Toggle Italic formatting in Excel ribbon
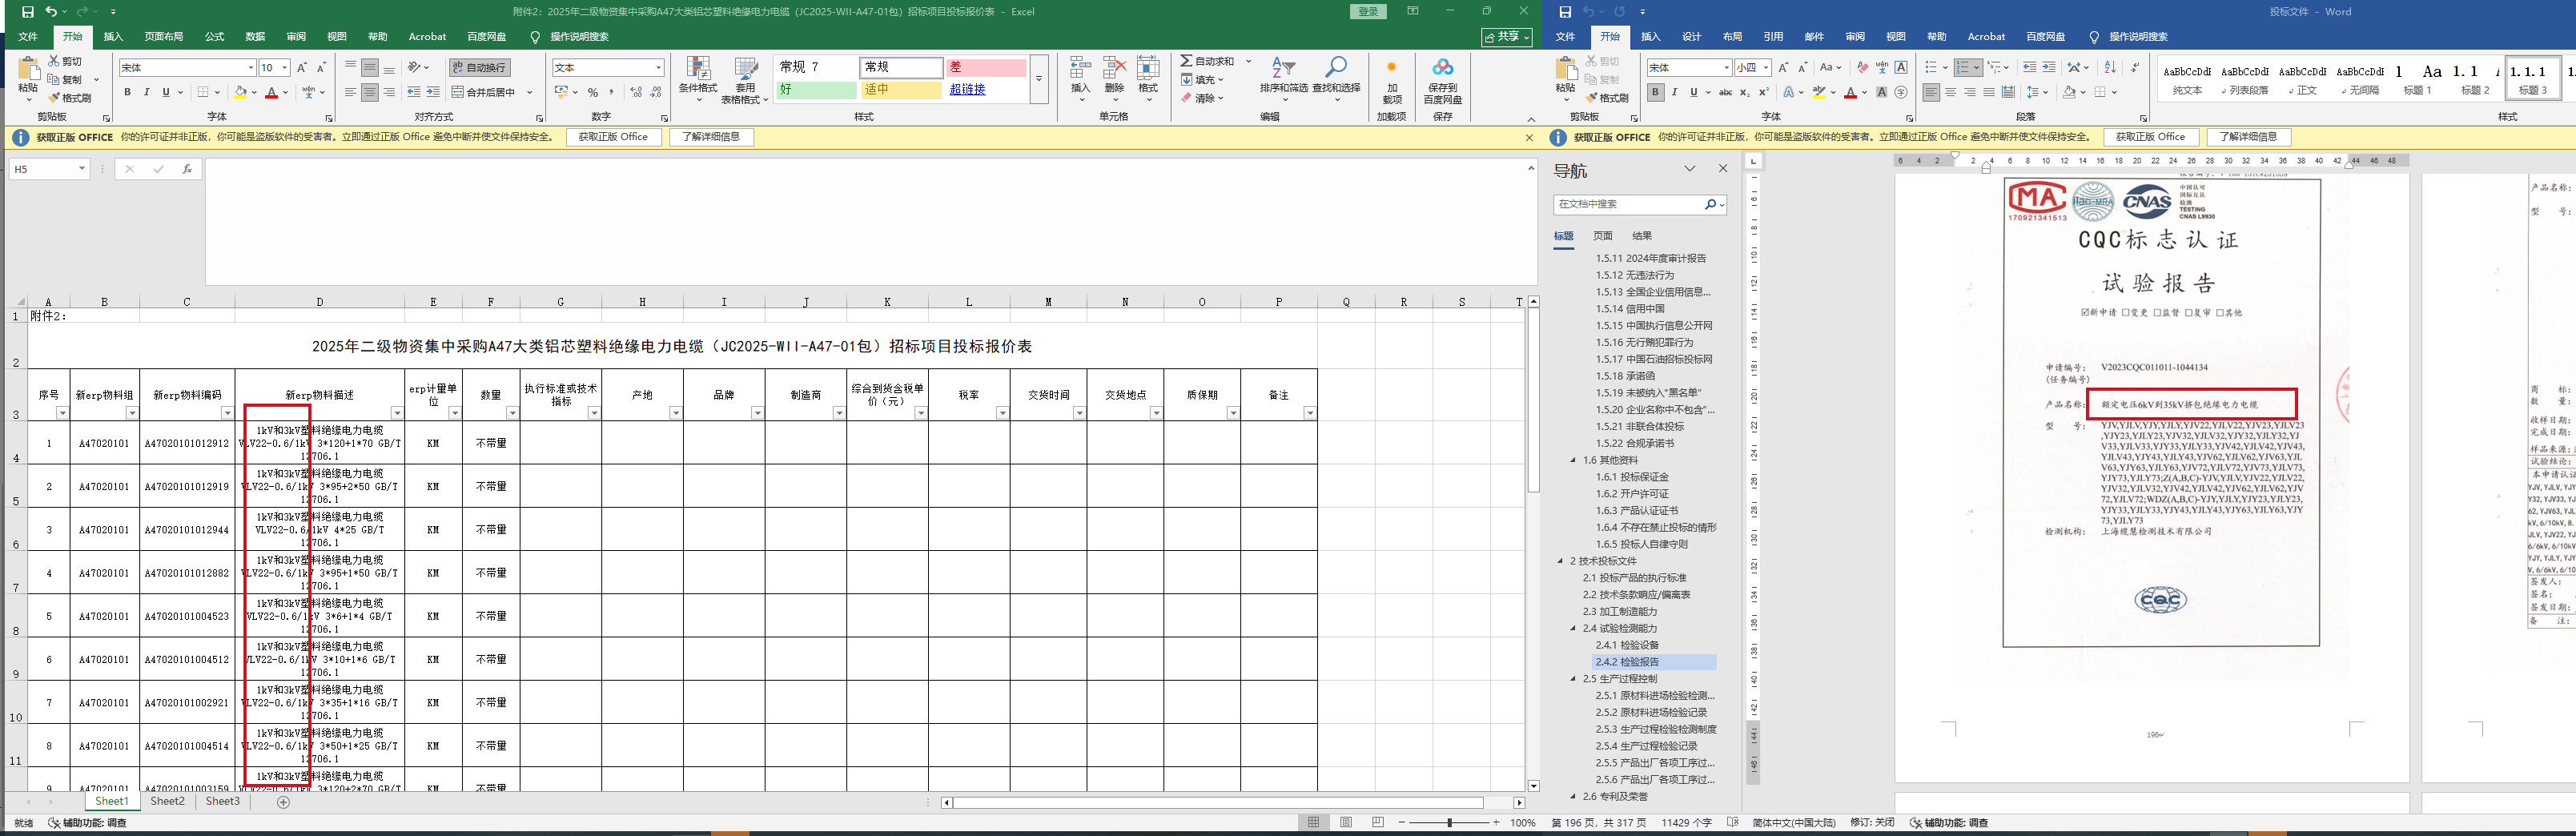The width and height of the screenshot is (2576, 836). point(147,93)
